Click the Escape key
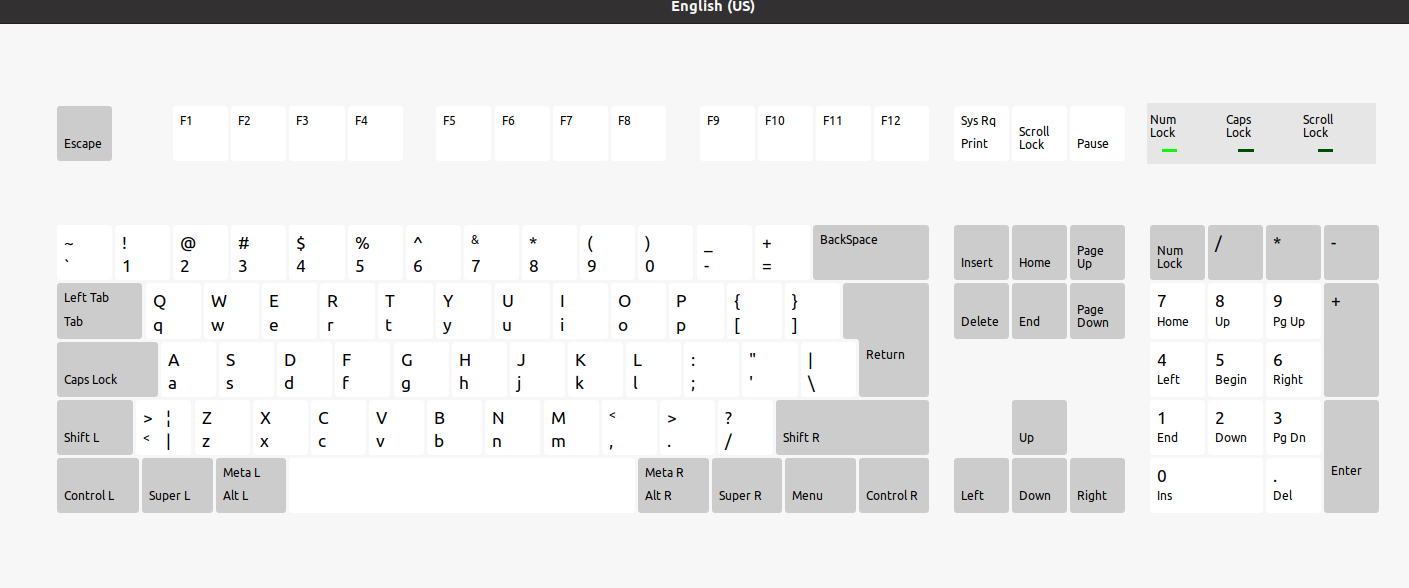The width and height of the screenshot is (1409, 588). tap(84, 133)
